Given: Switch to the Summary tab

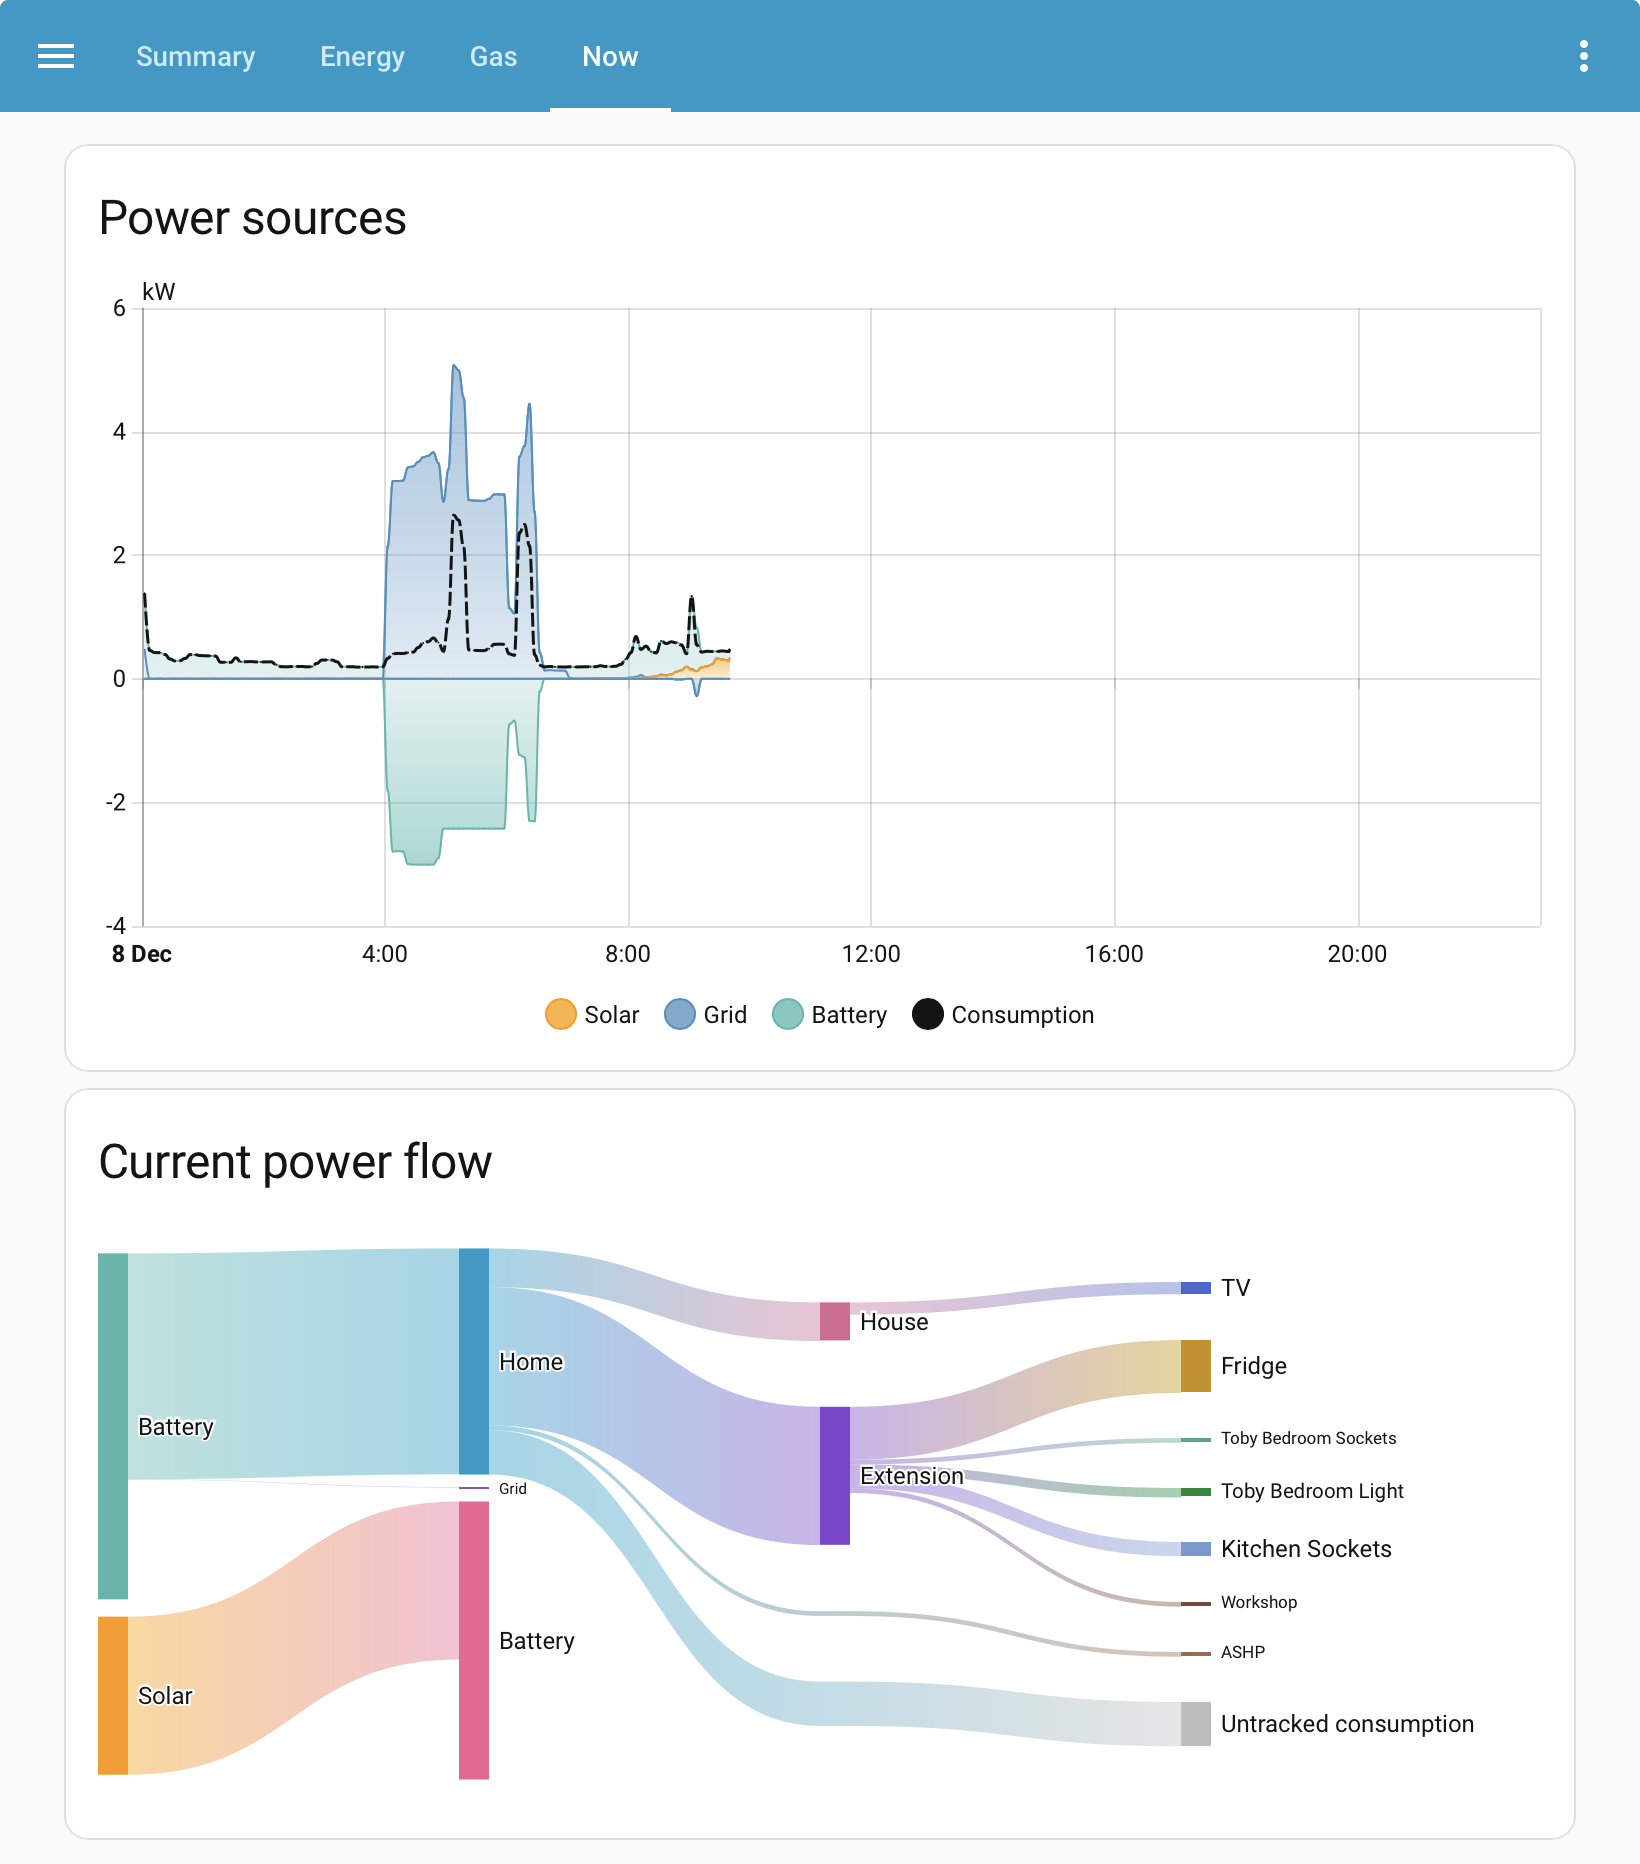Looking at the screenshot, I should pyautogui.click(x=196, y=56).
